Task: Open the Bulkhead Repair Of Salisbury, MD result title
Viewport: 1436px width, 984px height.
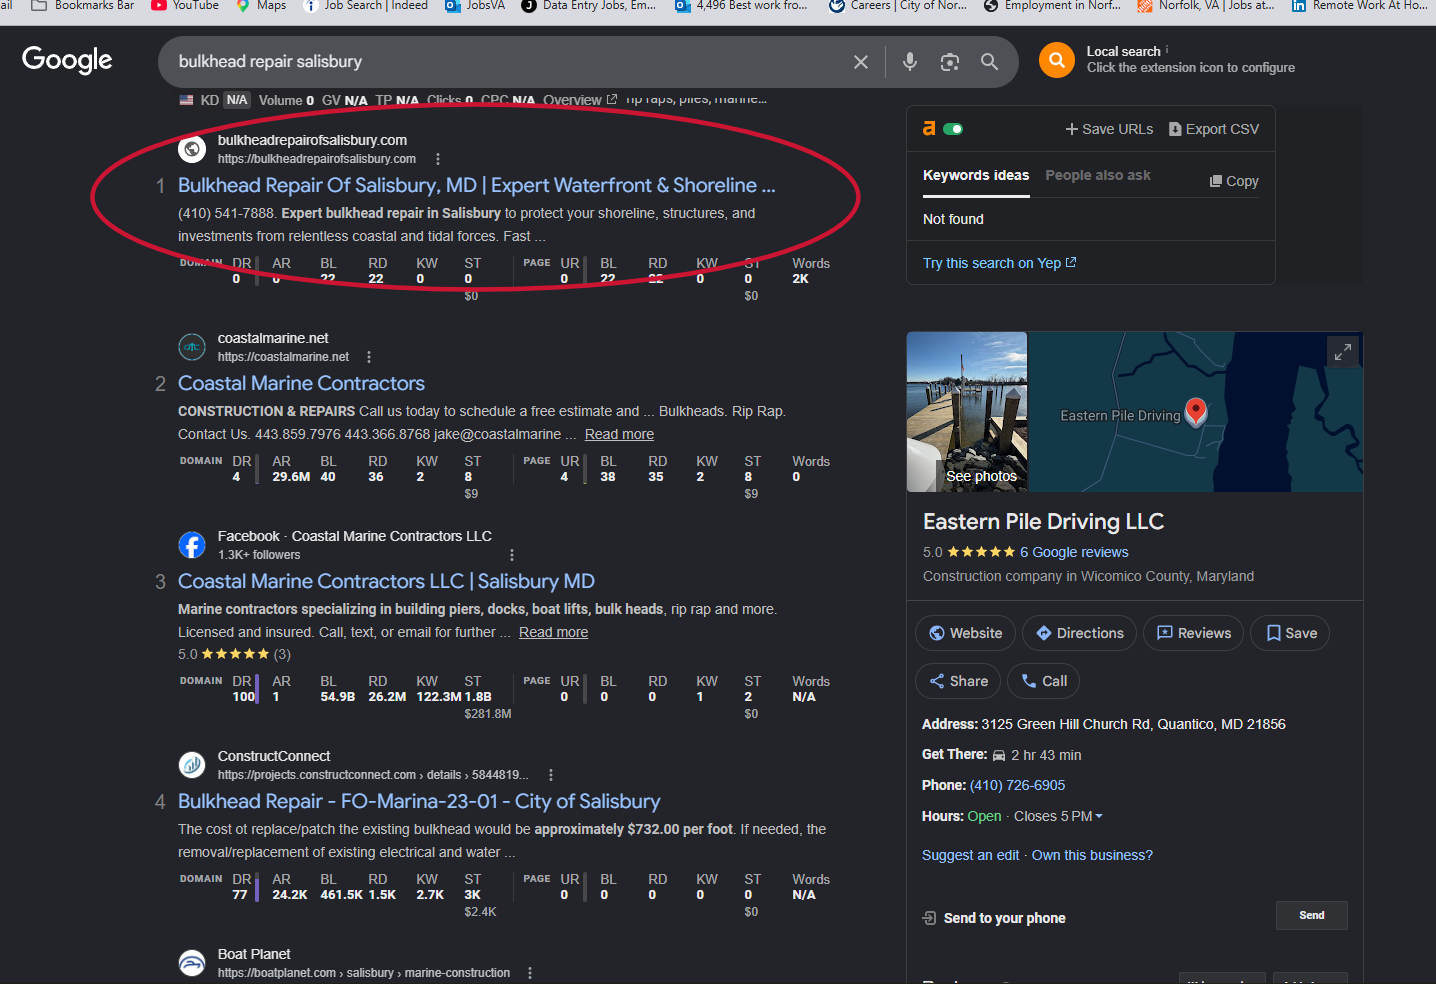Action: [476, 185]
